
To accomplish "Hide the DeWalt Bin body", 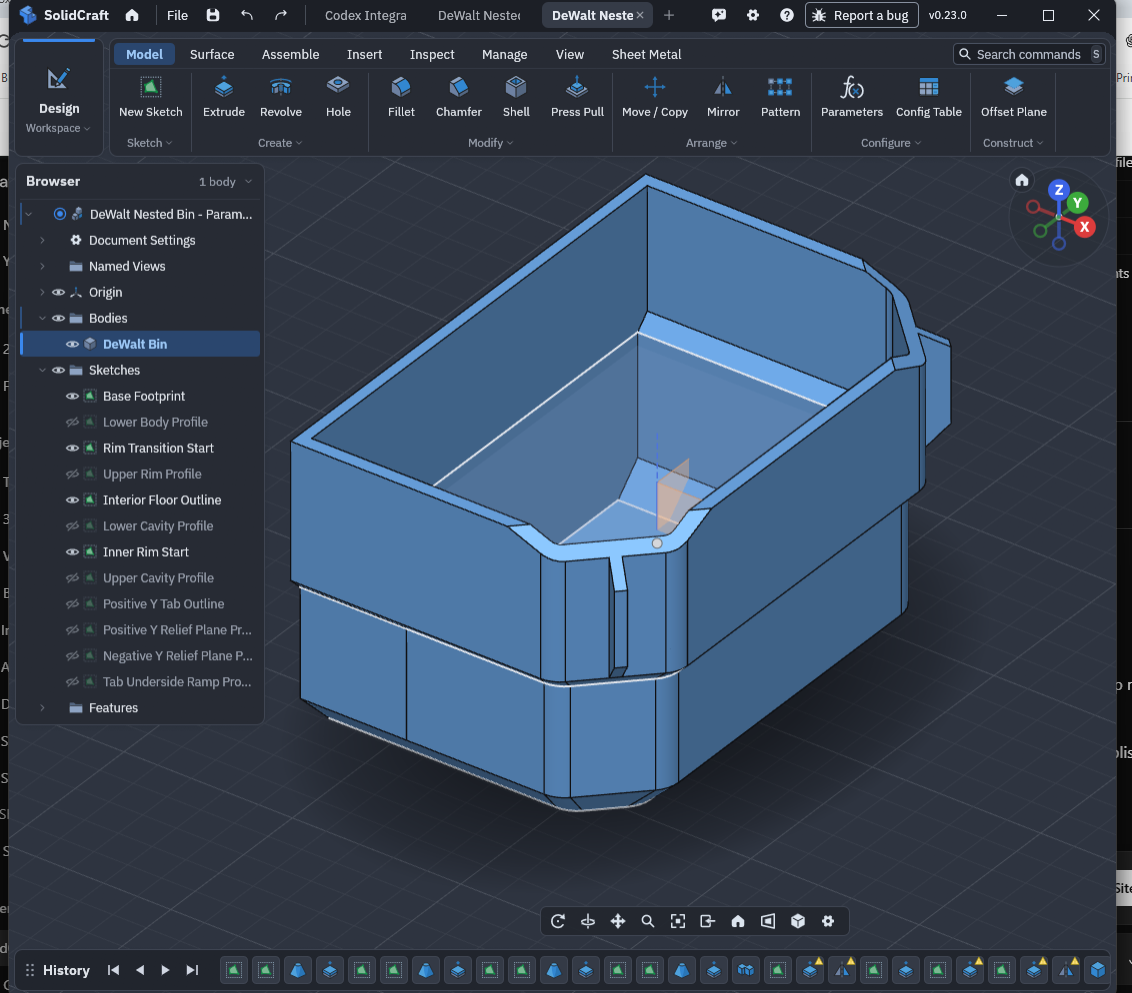I will 72,344.
